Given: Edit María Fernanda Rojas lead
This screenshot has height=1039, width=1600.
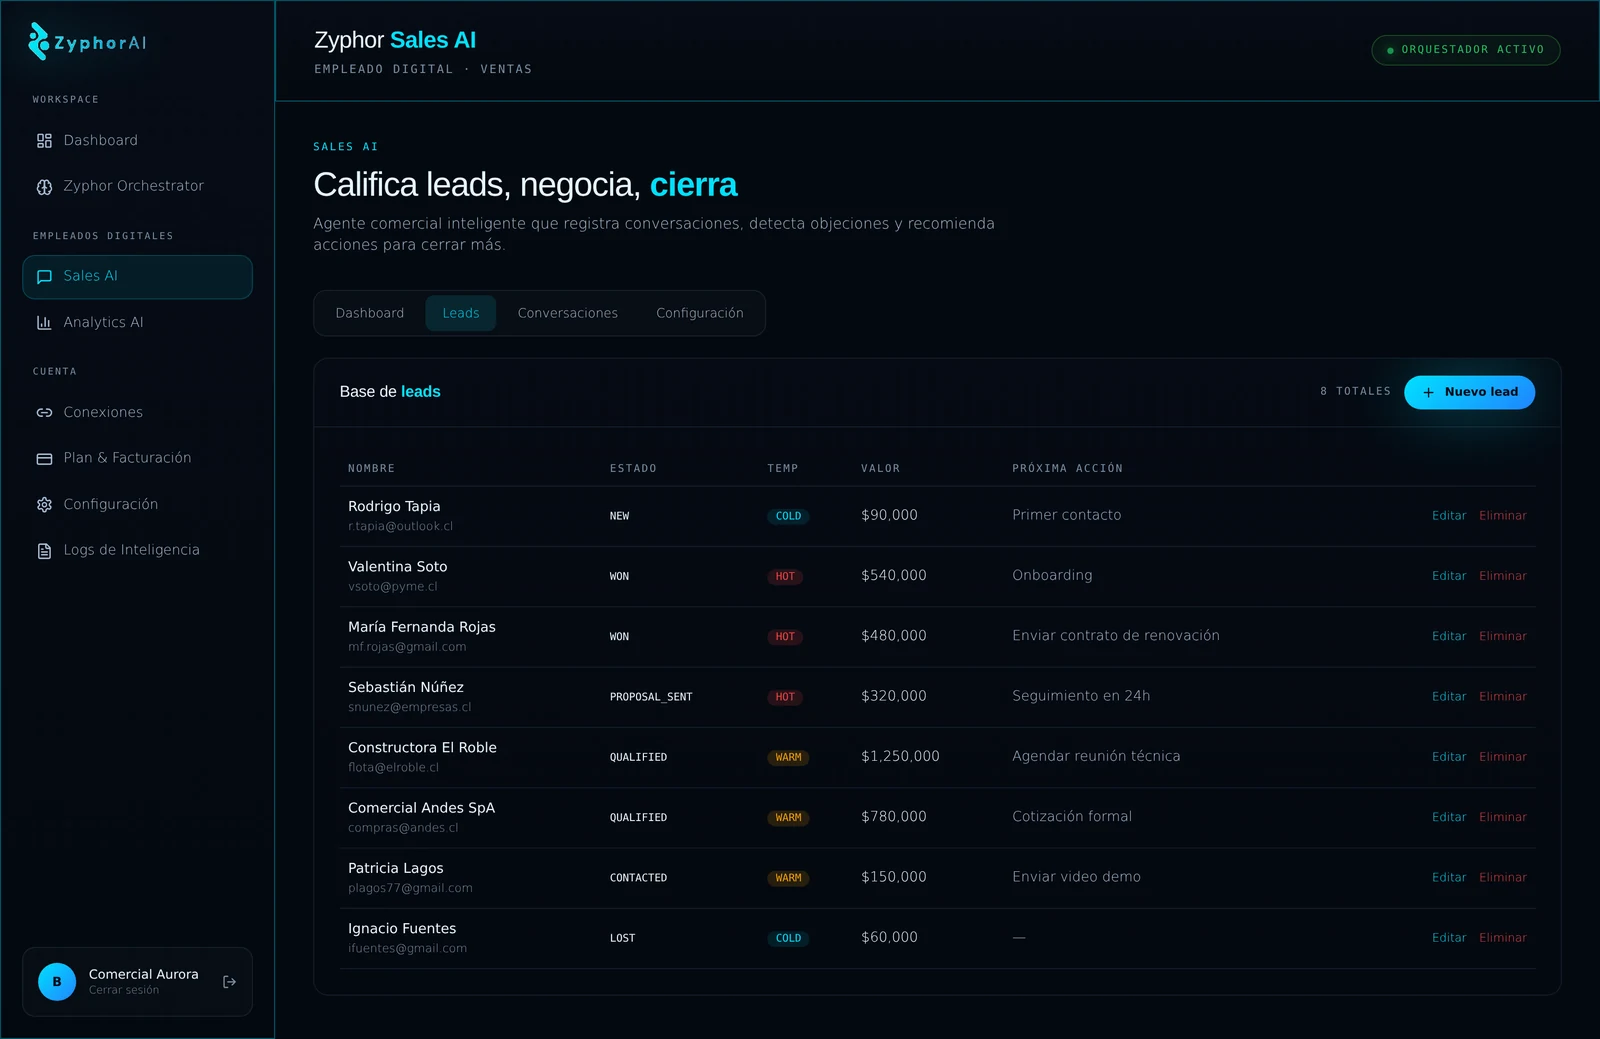Looking at the screenshot, I should pyautogui.click(x=1449, y=636).
